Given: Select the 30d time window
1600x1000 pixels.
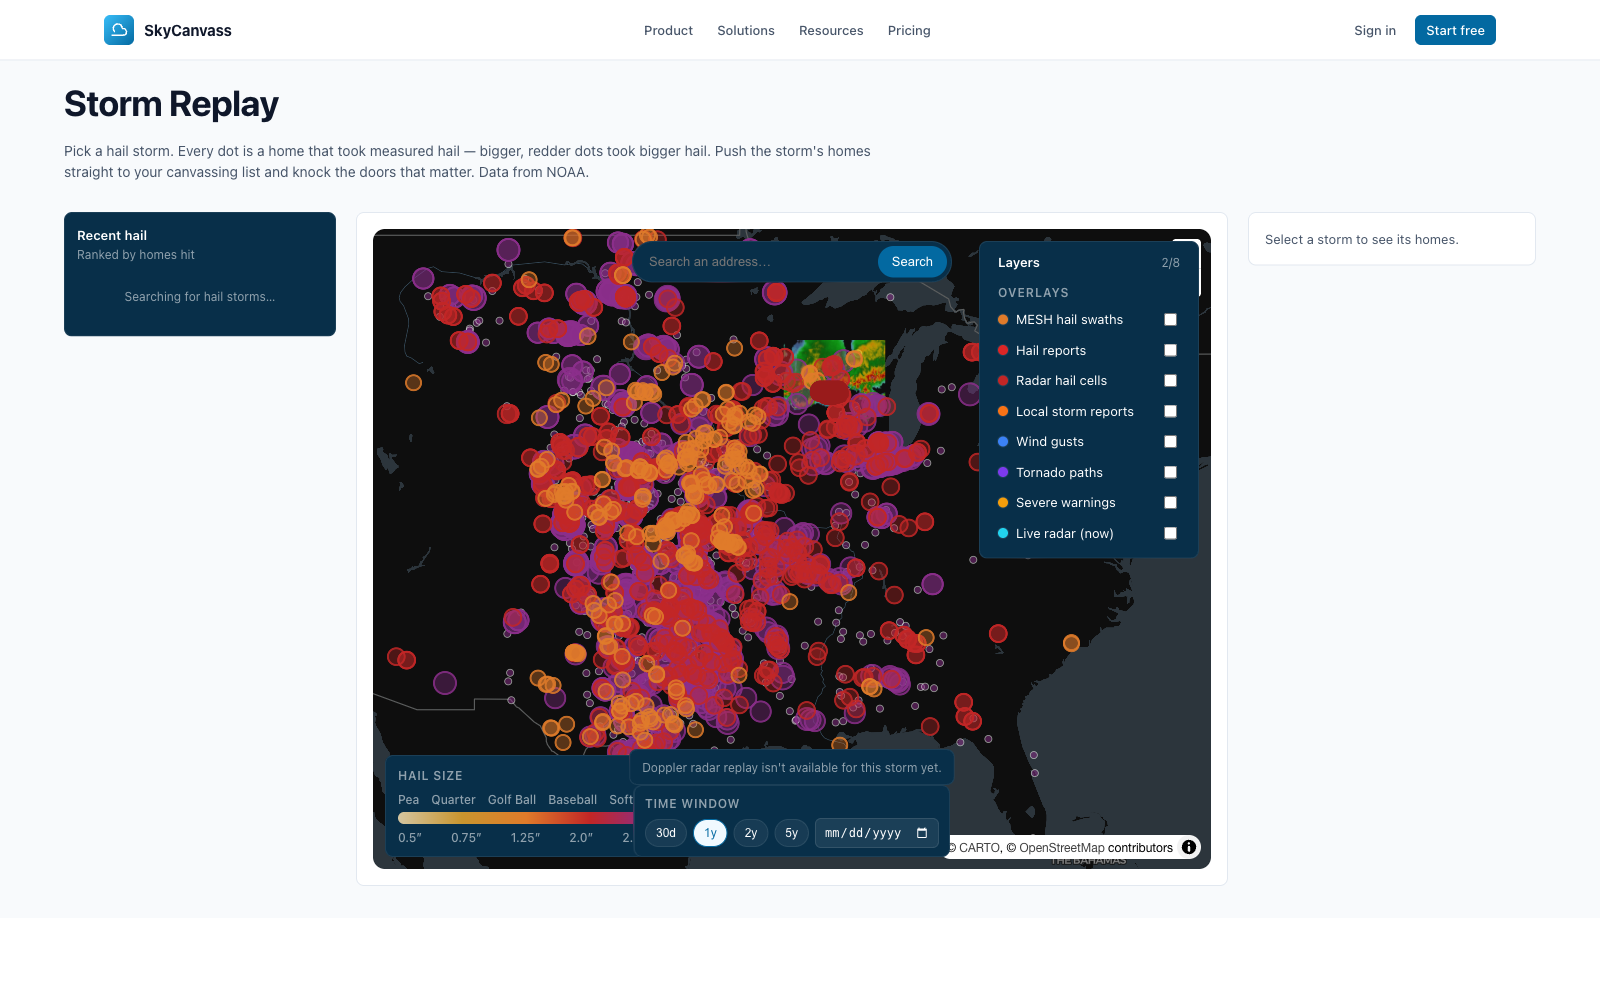Looking at the screenshot, I should click(666, 833).
